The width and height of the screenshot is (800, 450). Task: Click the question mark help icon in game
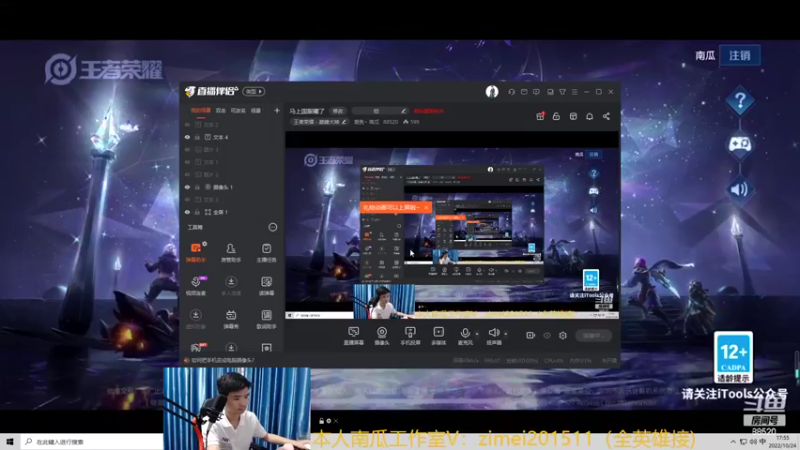coord(740,101)
